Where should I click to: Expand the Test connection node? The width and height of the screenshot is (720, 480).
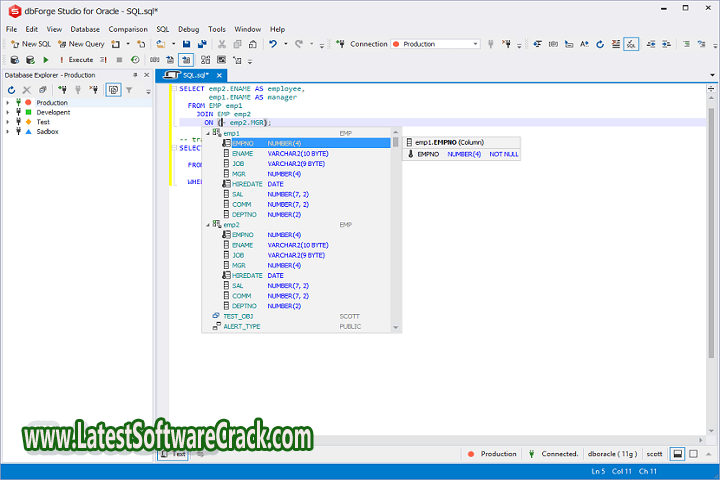7,122
